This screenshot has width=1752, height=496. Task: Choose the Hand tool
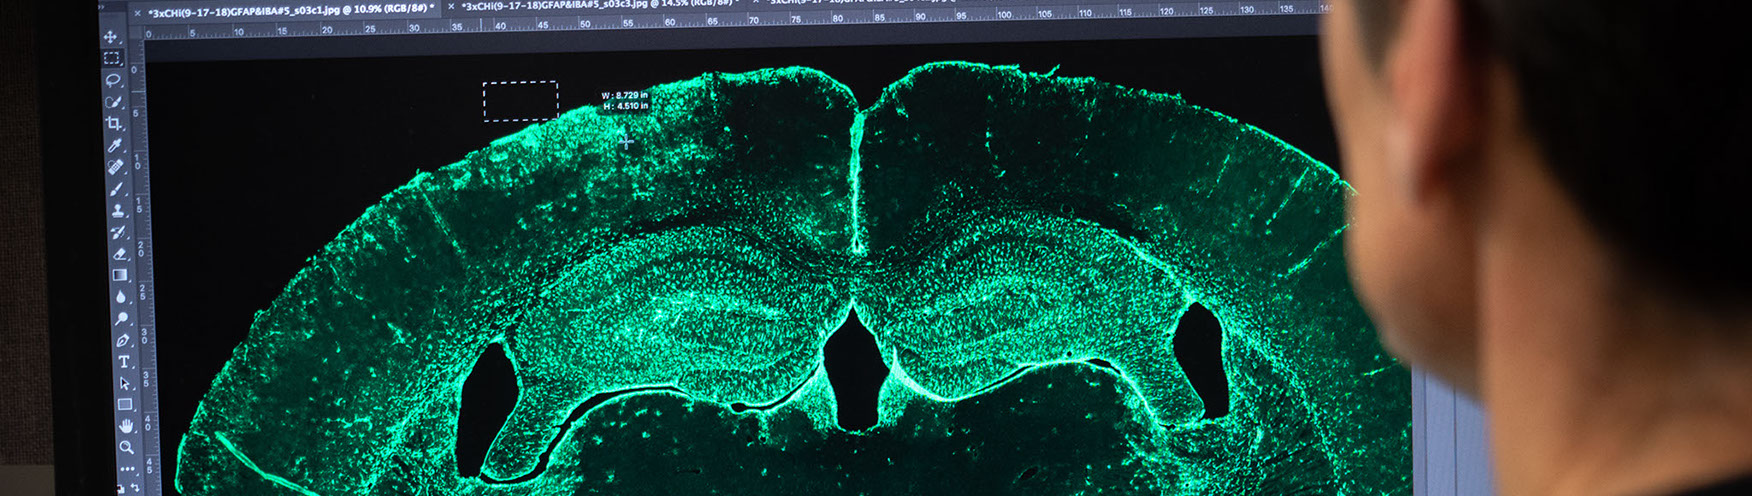tap(125, 426)
